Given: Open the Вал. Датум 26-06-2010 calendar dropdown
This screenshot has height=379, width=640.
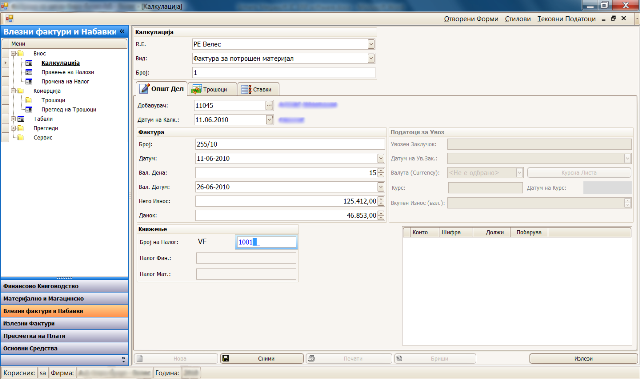Looking at the screenshot, I should [380, 187].
